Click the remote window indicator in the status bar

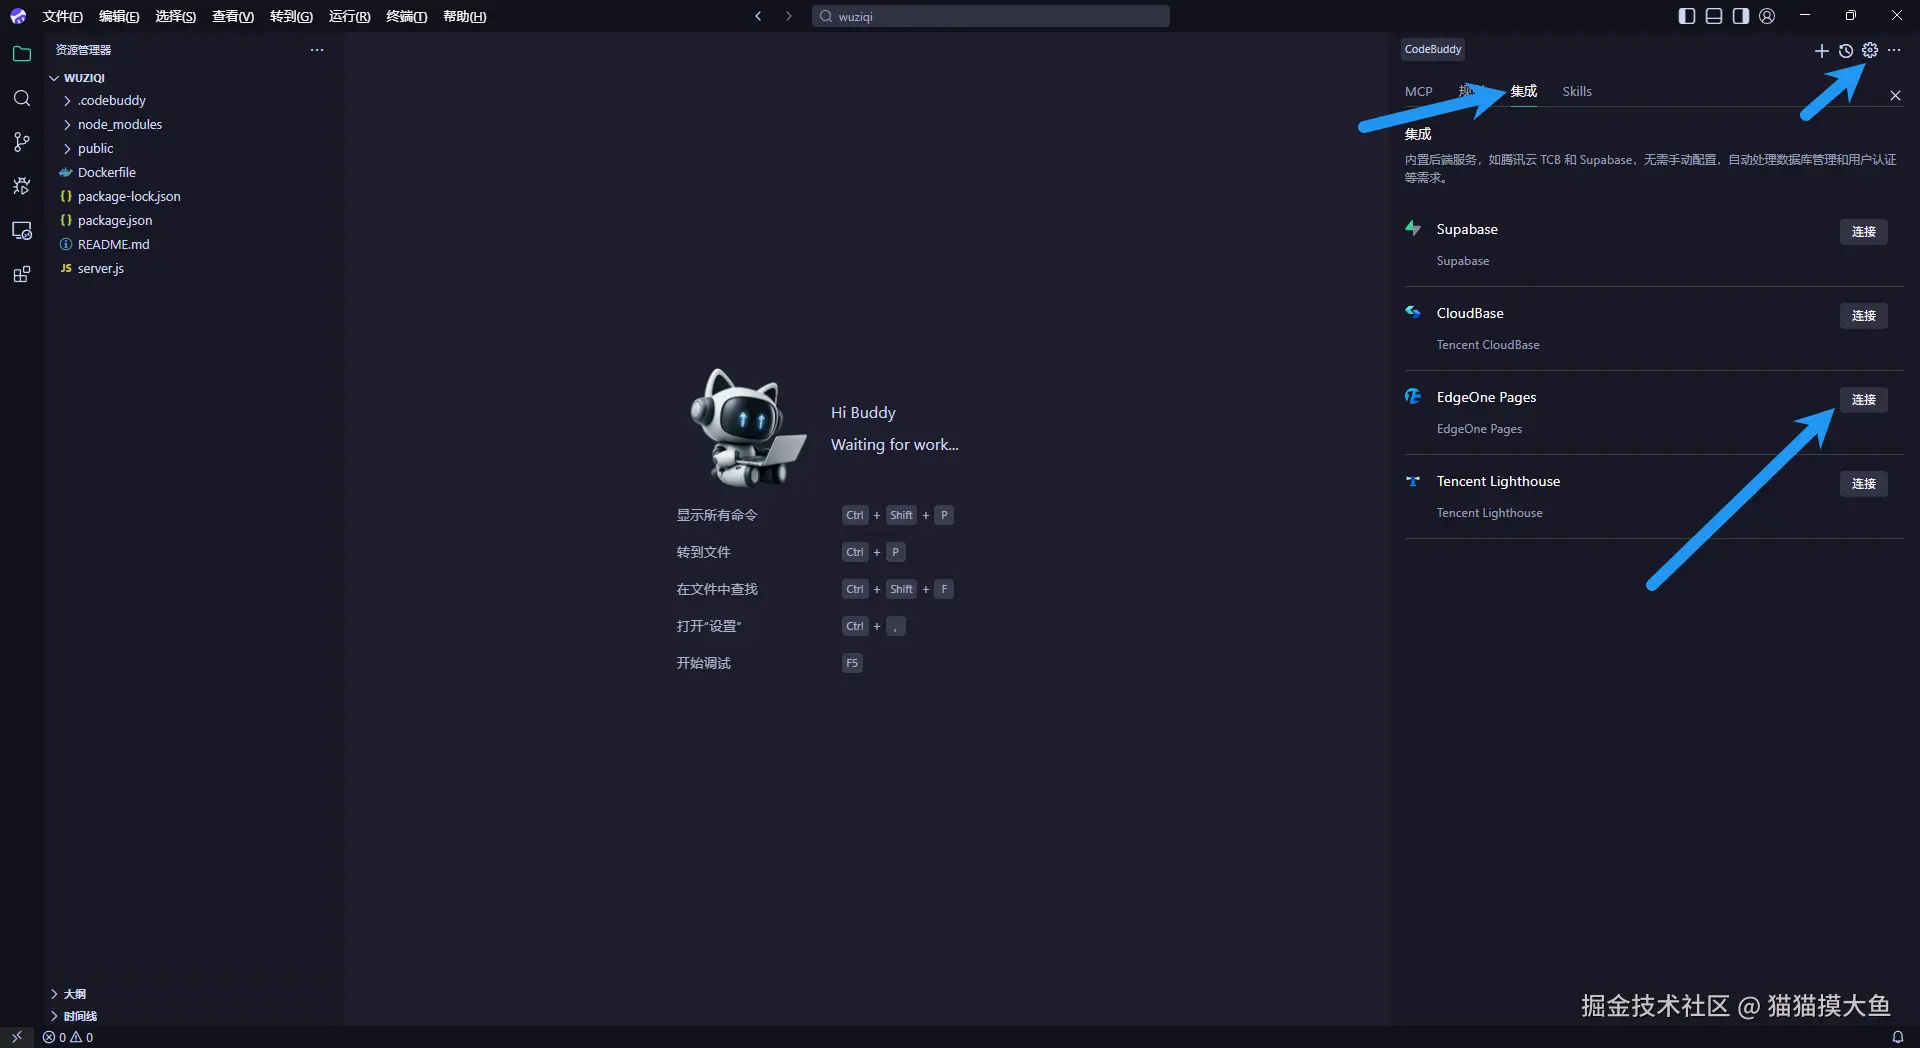pyautogui.click(x=17, y=1037)
